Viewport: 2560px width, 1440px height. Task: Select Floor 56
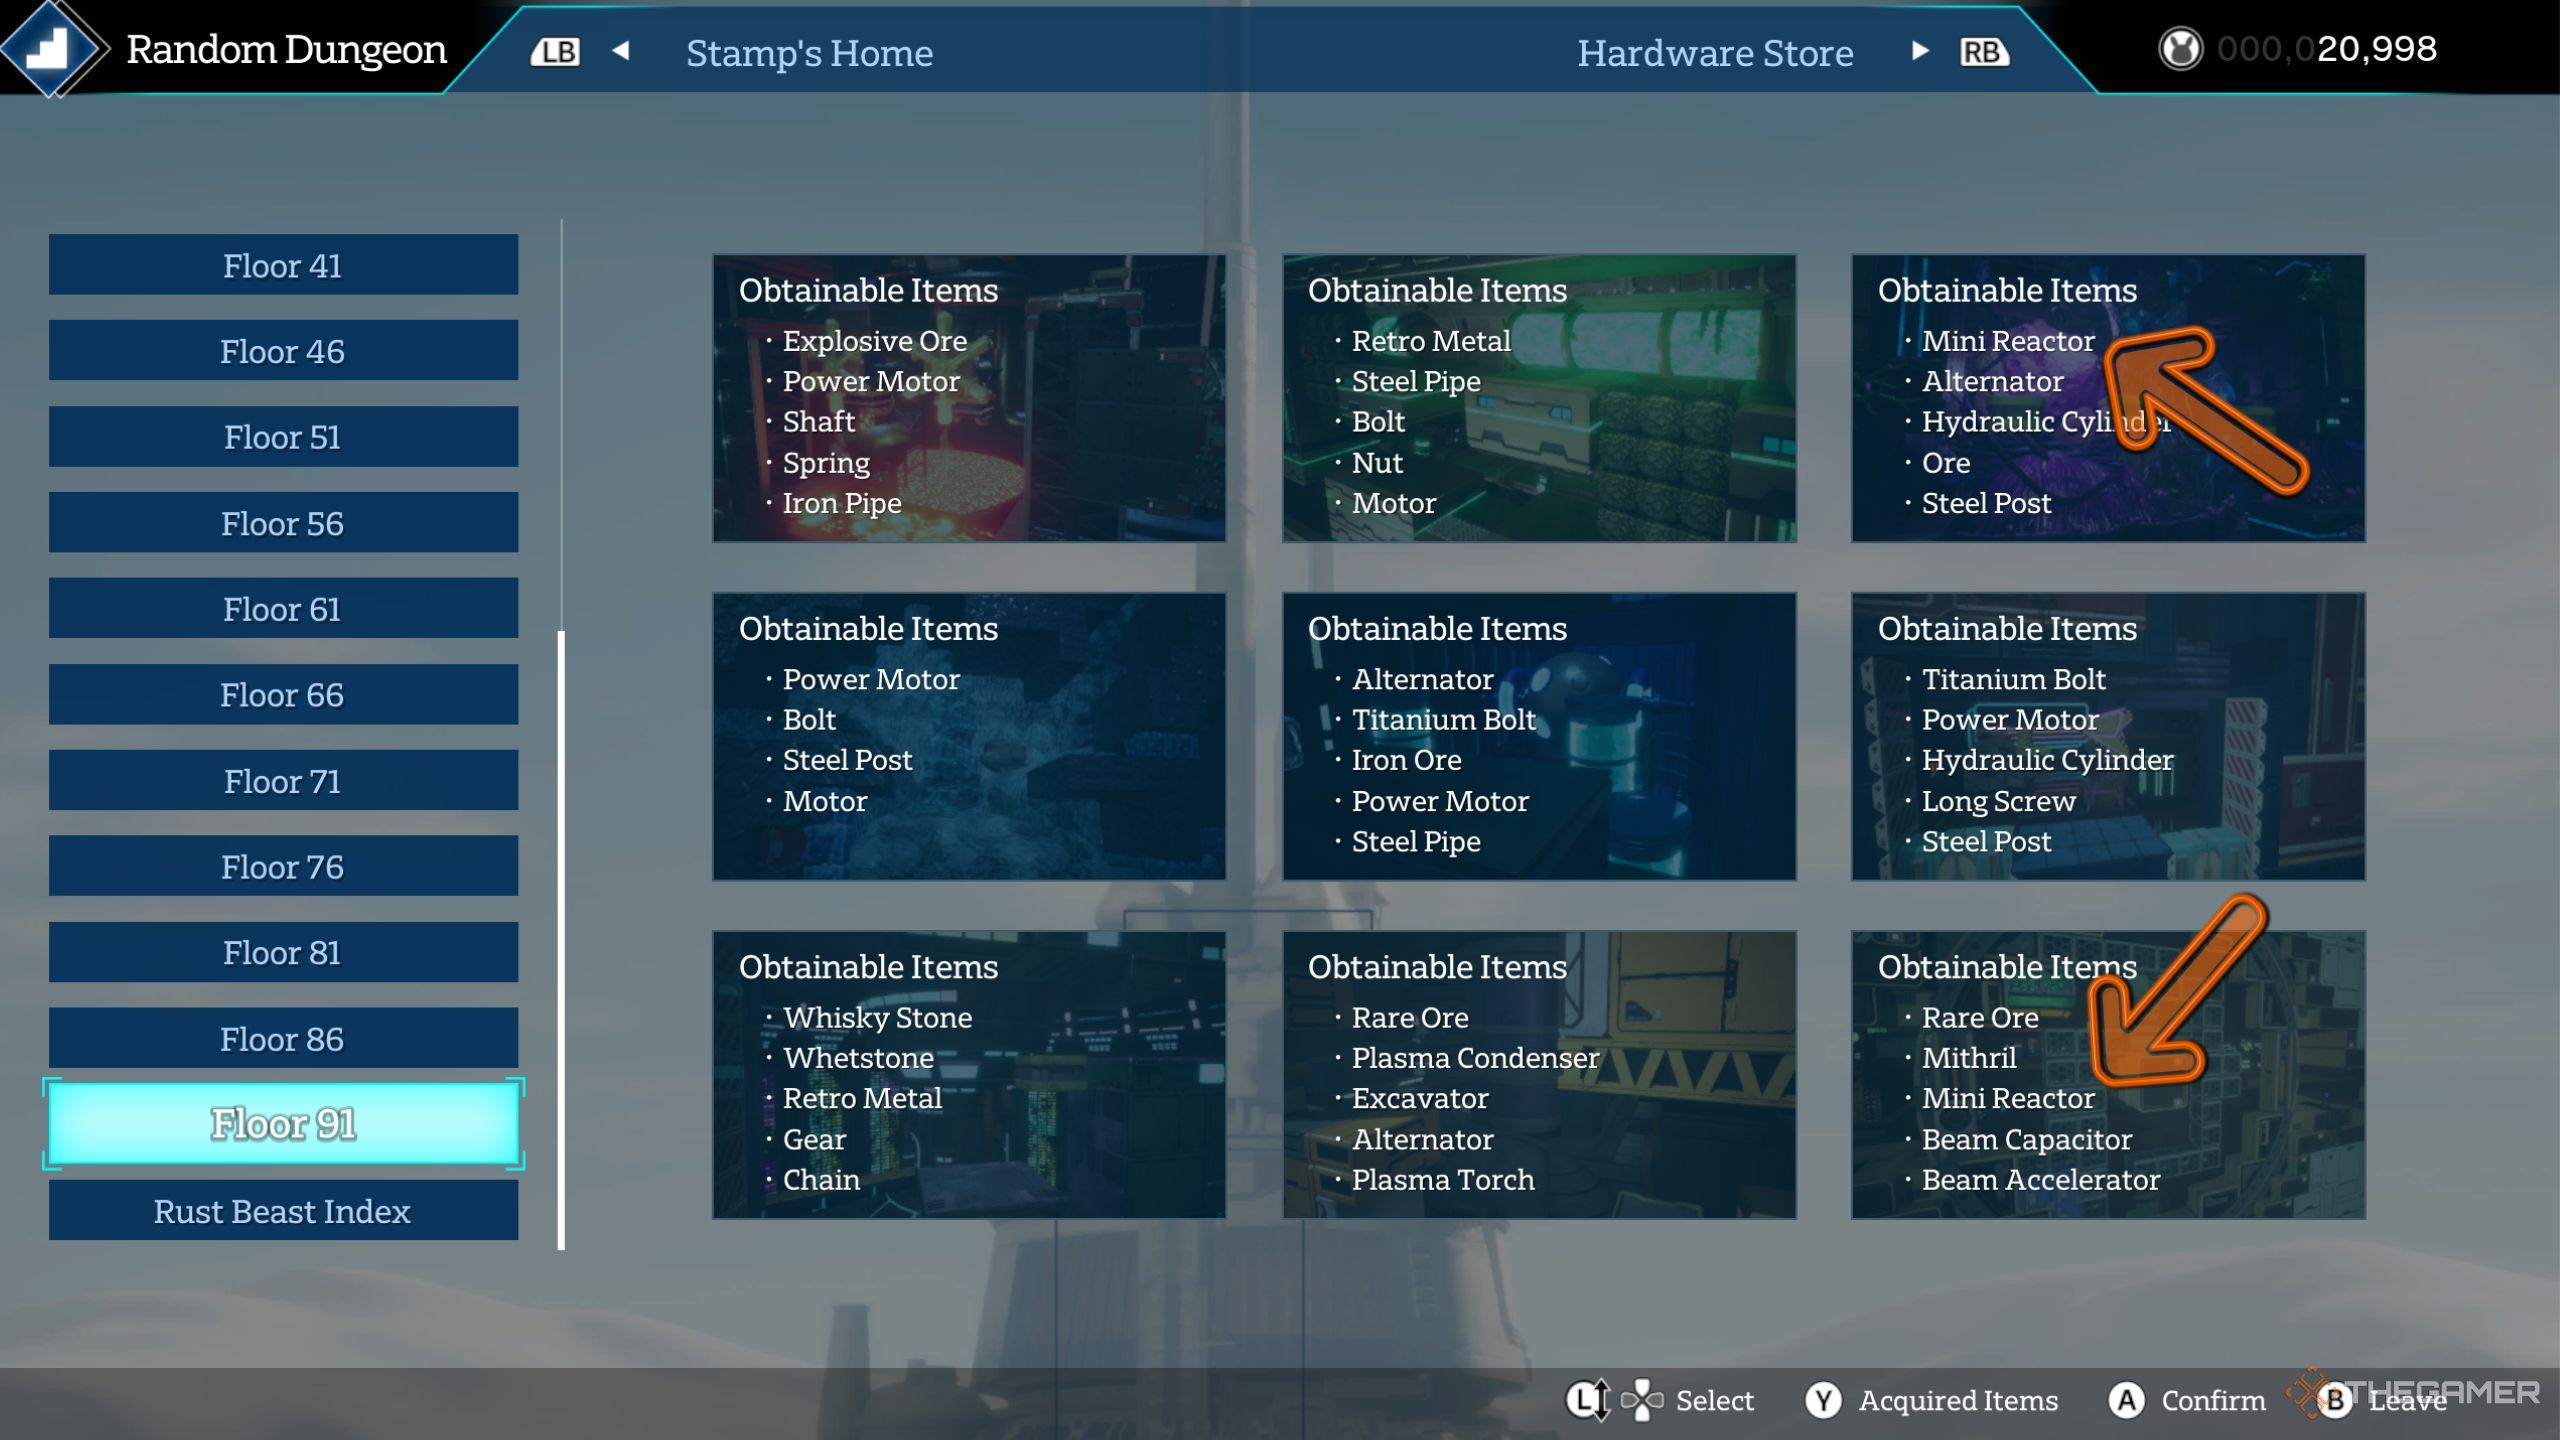(x=283, y=523)
